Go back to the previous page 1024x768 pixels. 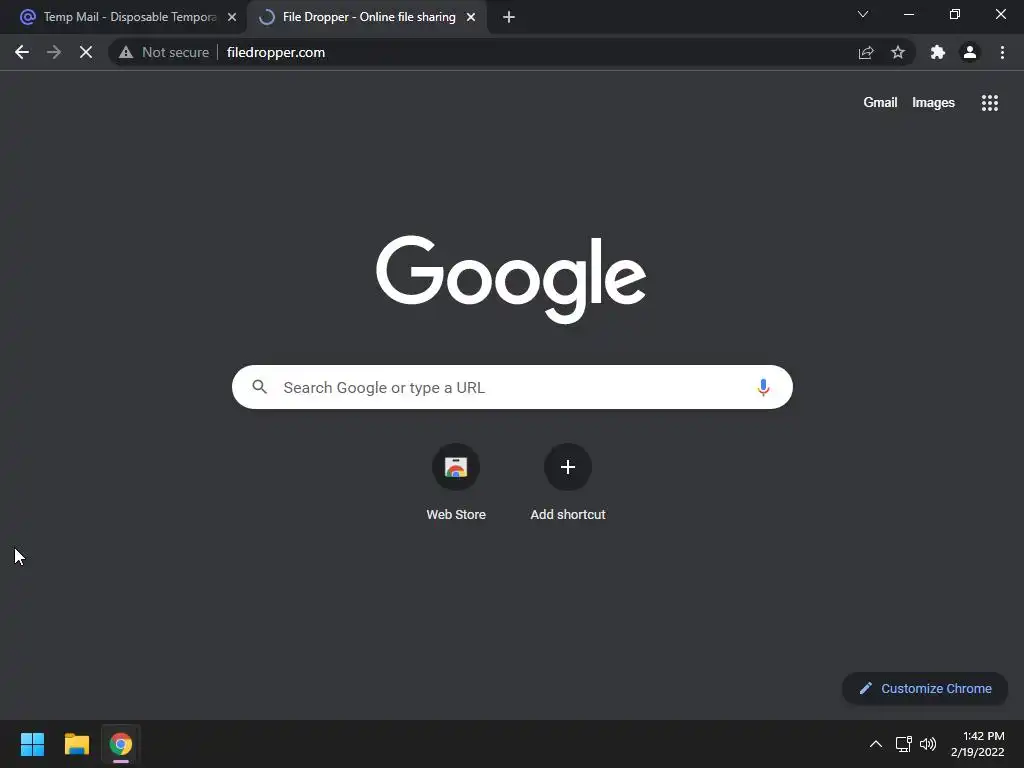pos(22,52)
